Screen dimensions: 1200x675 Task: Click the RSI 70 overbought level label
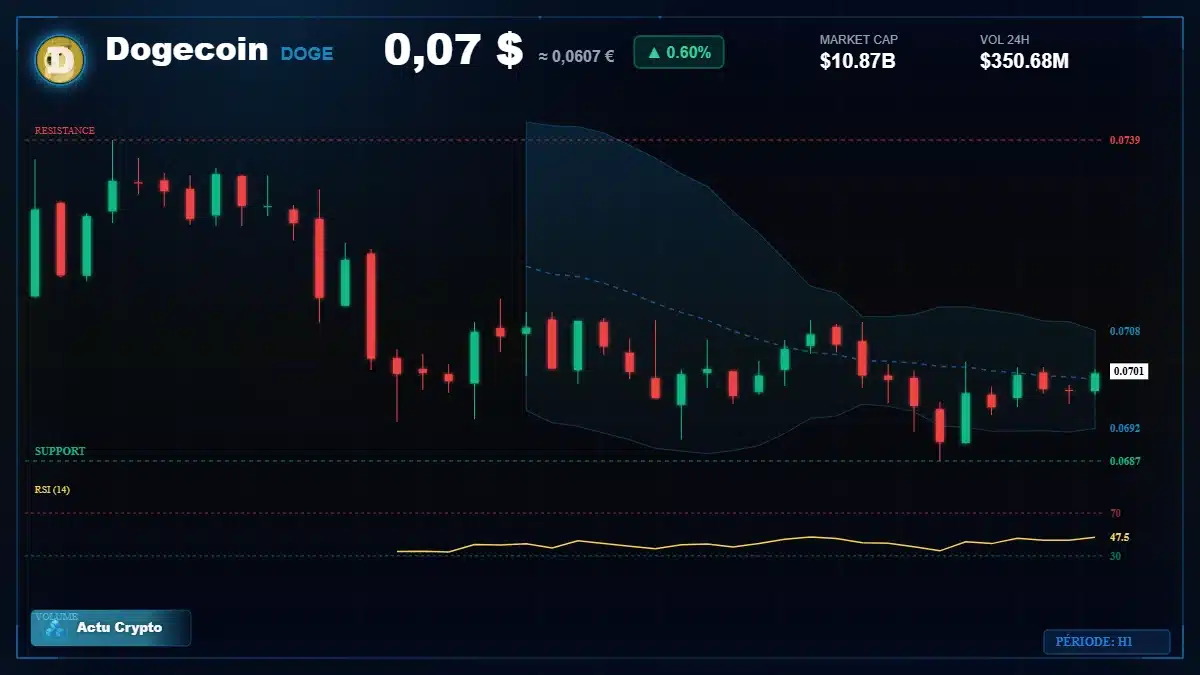pos(1115,513)
